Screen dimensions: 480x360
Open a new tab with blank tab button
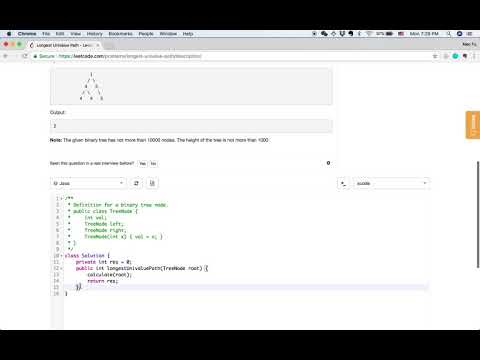[x=109, y=45]
